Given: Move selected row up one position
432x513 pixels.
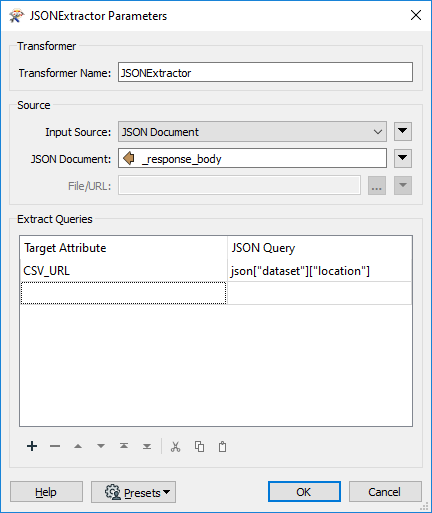Looking at the screenshot, I should pos(78,446).
